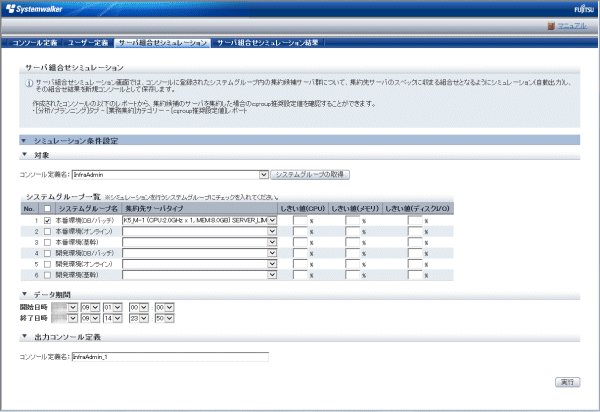
Task: Click the output console name field InfraAdmin_1
Action: 170,355
